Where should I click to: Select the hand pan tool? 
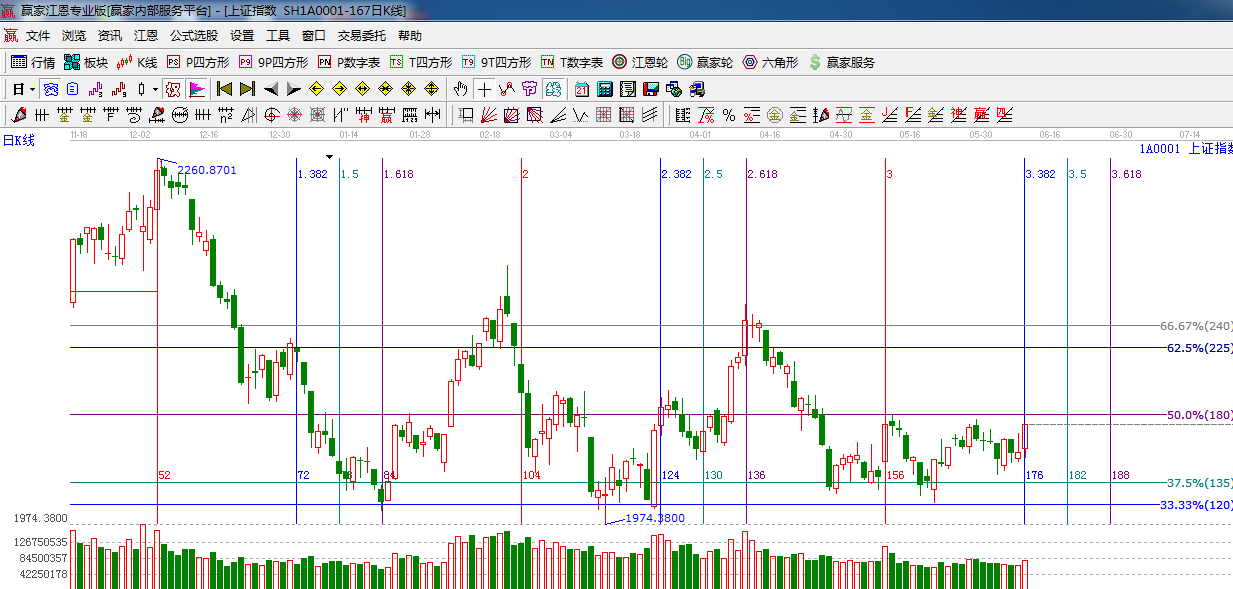(x=460, y=89)
